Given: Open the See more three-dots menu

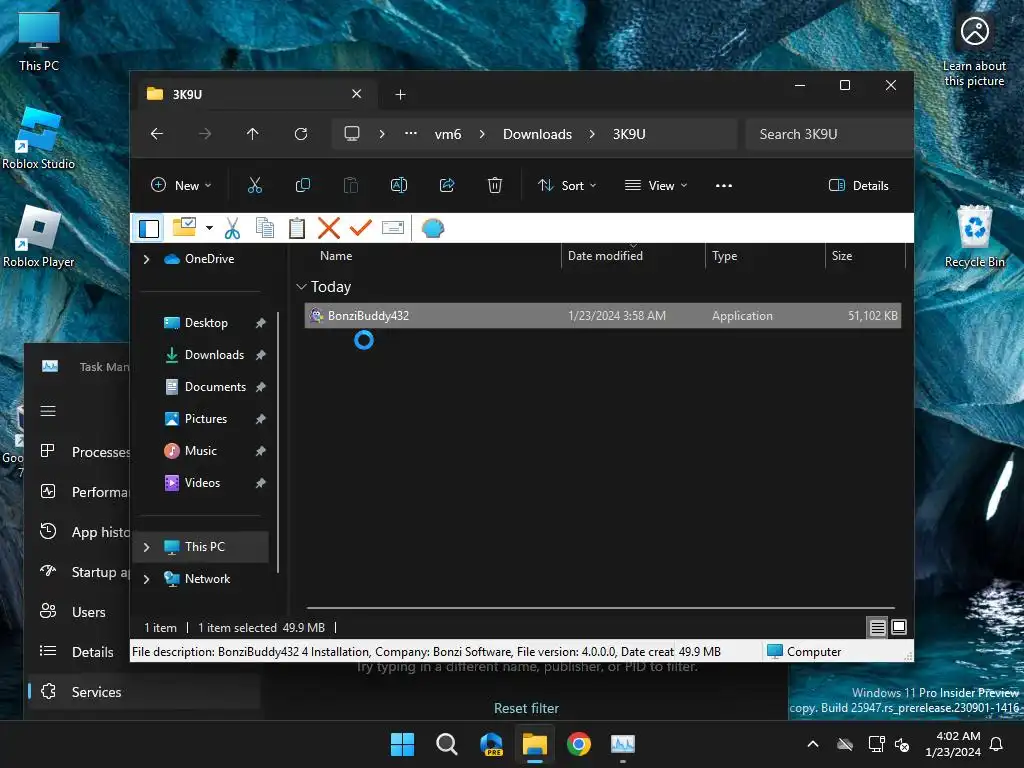Looking at the screenshot, I should [x=724, y=185].
